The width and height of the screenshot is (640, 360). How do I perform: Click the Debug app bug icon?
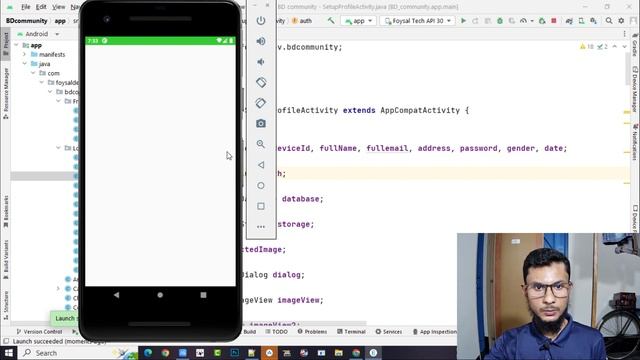[500, 21]
